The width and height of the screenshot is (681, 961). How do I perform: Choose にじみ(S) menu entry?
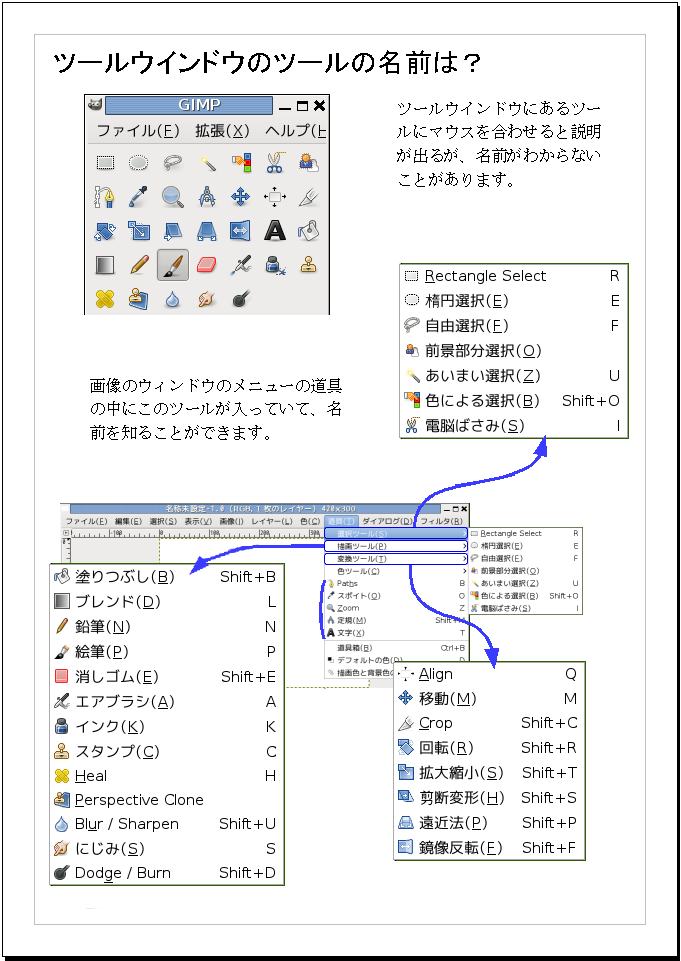(x=165, y=849)
